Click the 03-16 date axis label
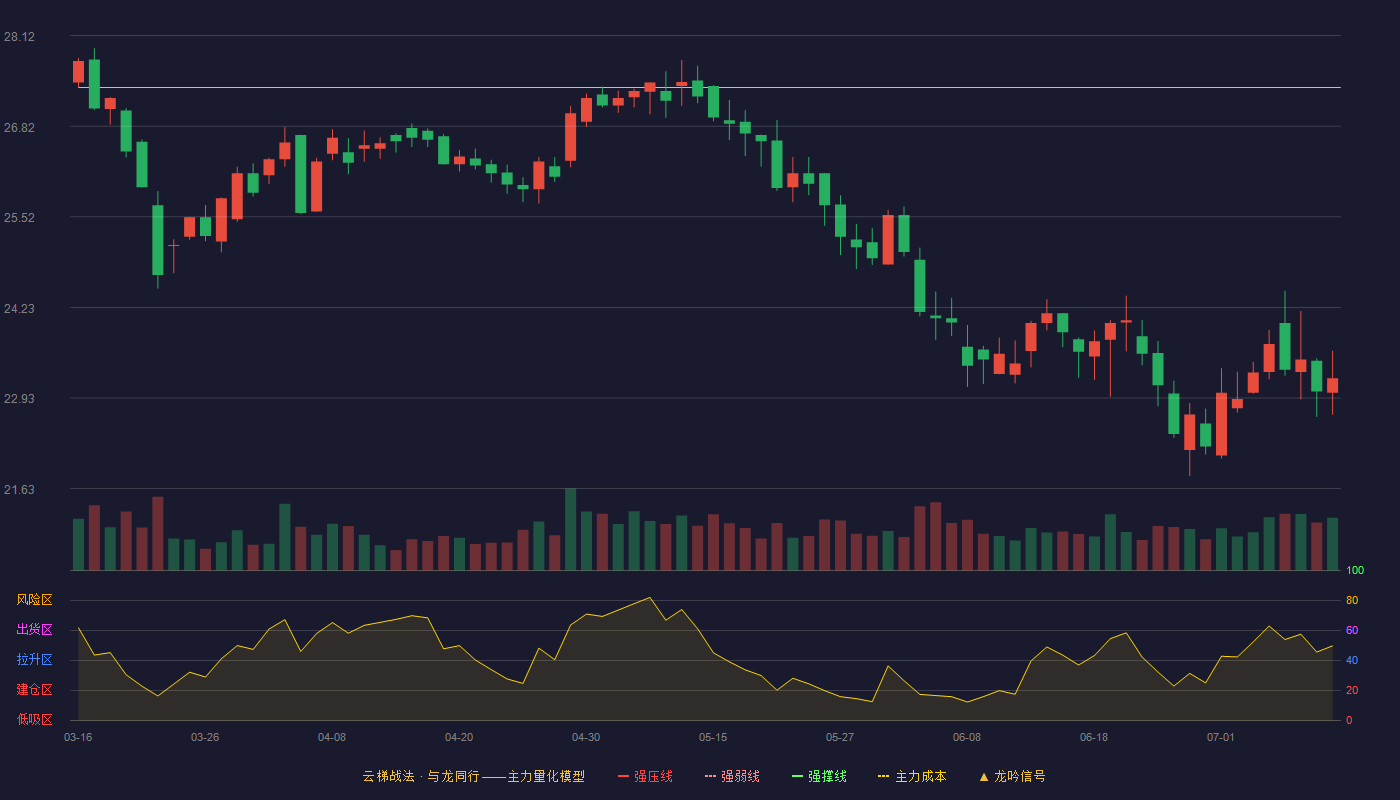The width and height of the screenshot is (1400, 800). [x=78, y=737]
